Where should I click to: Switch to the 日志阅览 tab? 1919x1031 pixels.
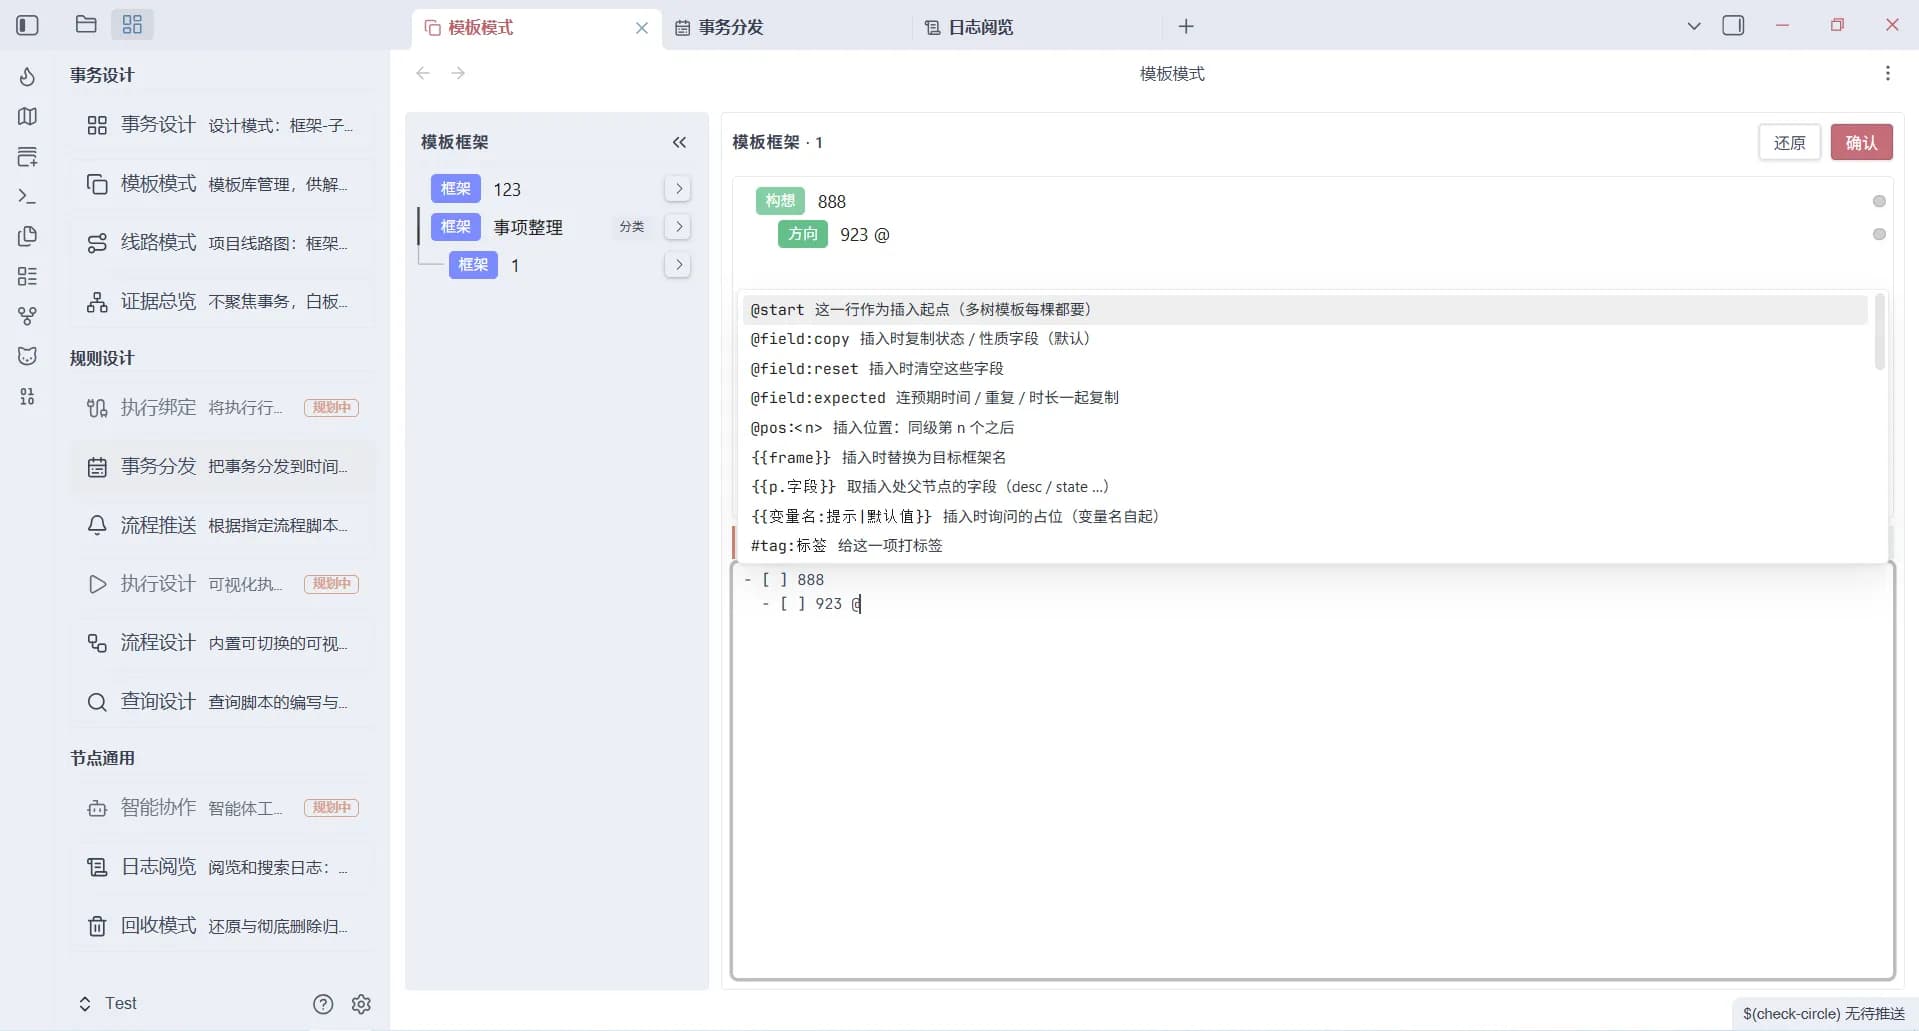(x=1037, y=27)
